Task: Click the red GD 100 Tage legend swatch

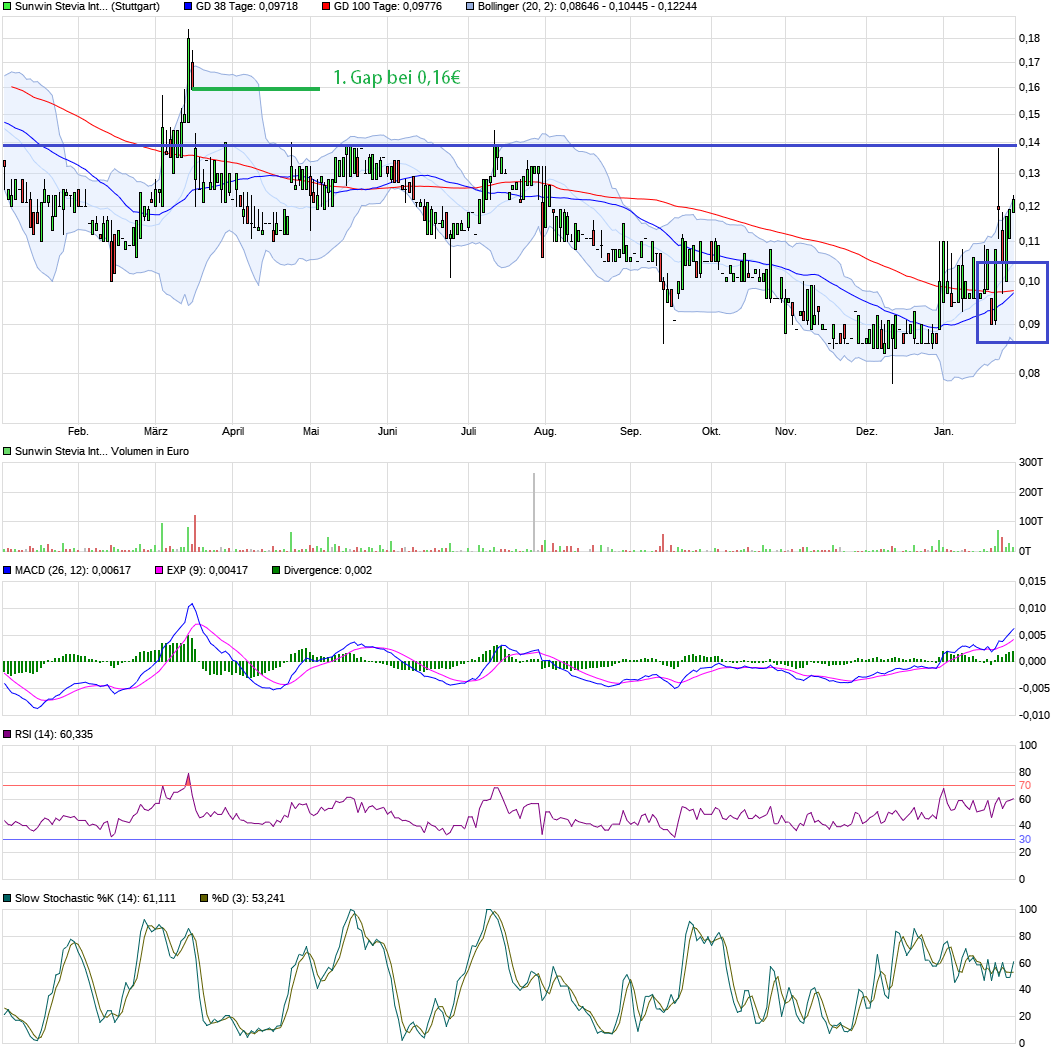Action: (326, 7)
